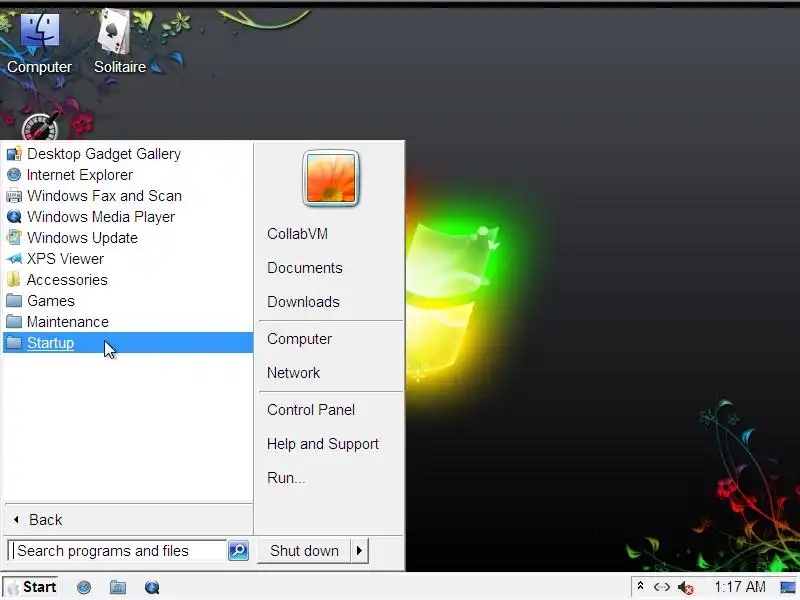Click the Start button
Viewport: 800px width, 600px height.
(x=30, y=587)
